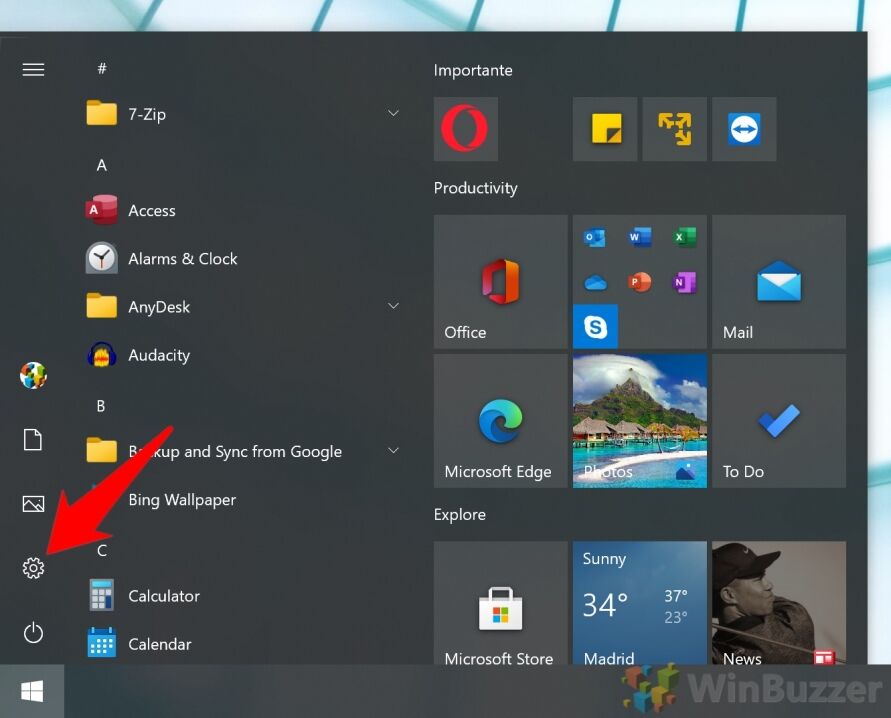
Task: Open Settings via the gear icon
Action: click(33, 567)
